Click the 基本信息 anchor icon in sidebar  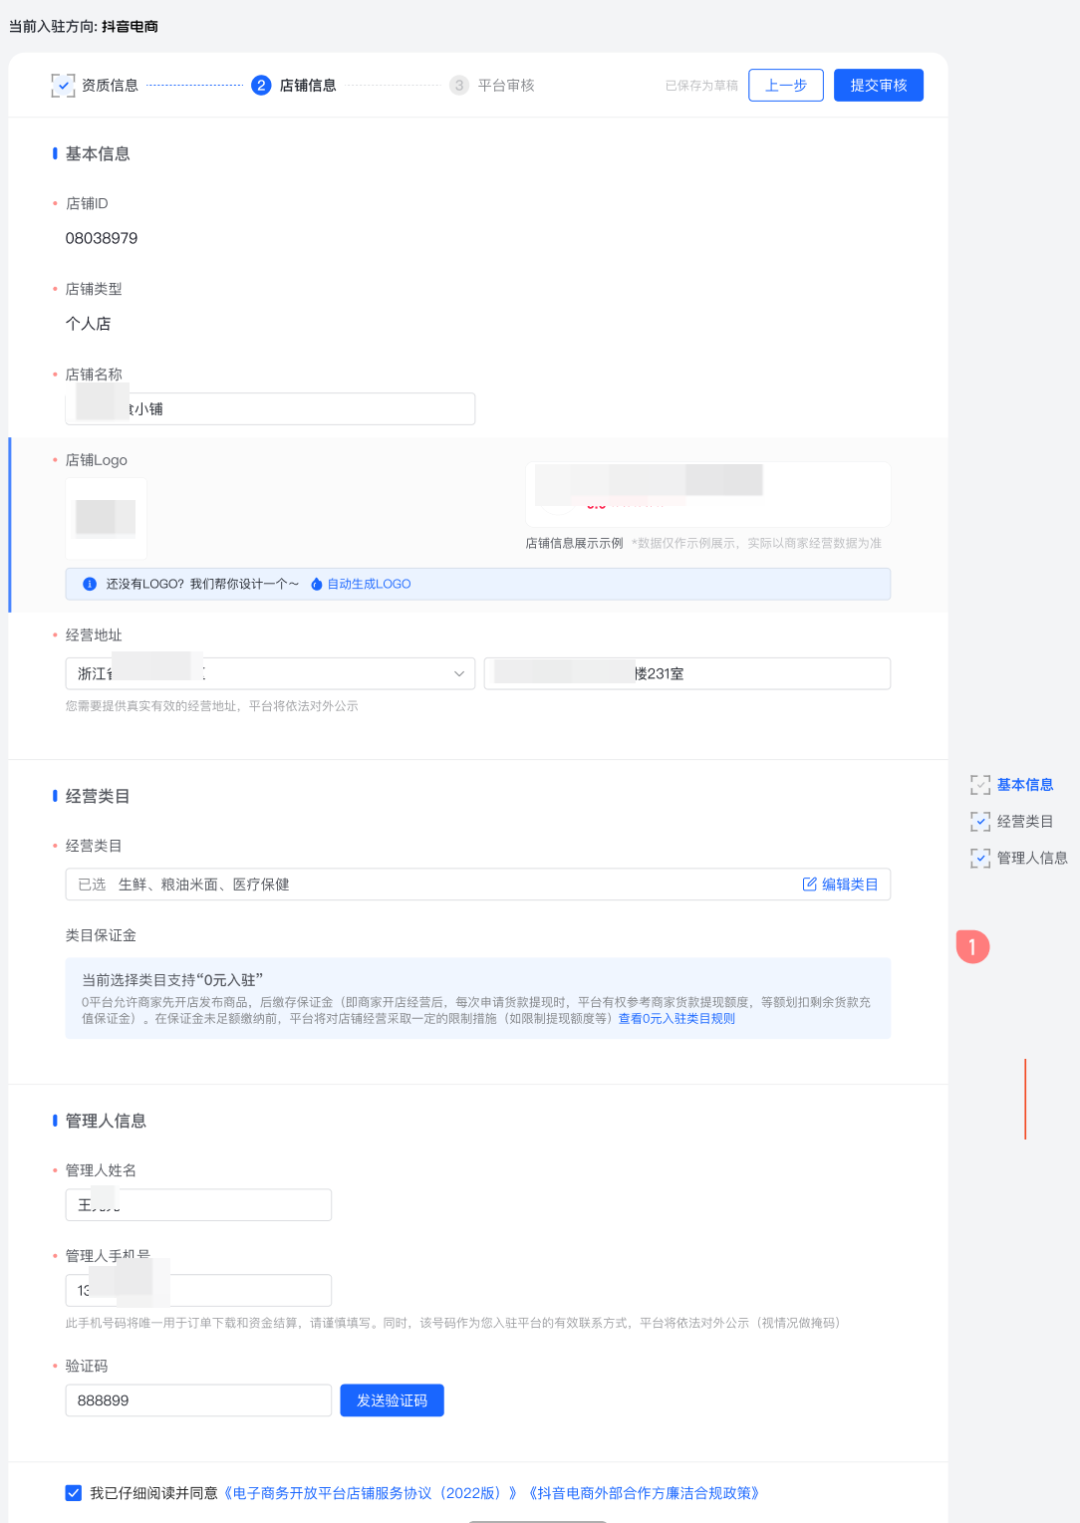pos(980,785)
